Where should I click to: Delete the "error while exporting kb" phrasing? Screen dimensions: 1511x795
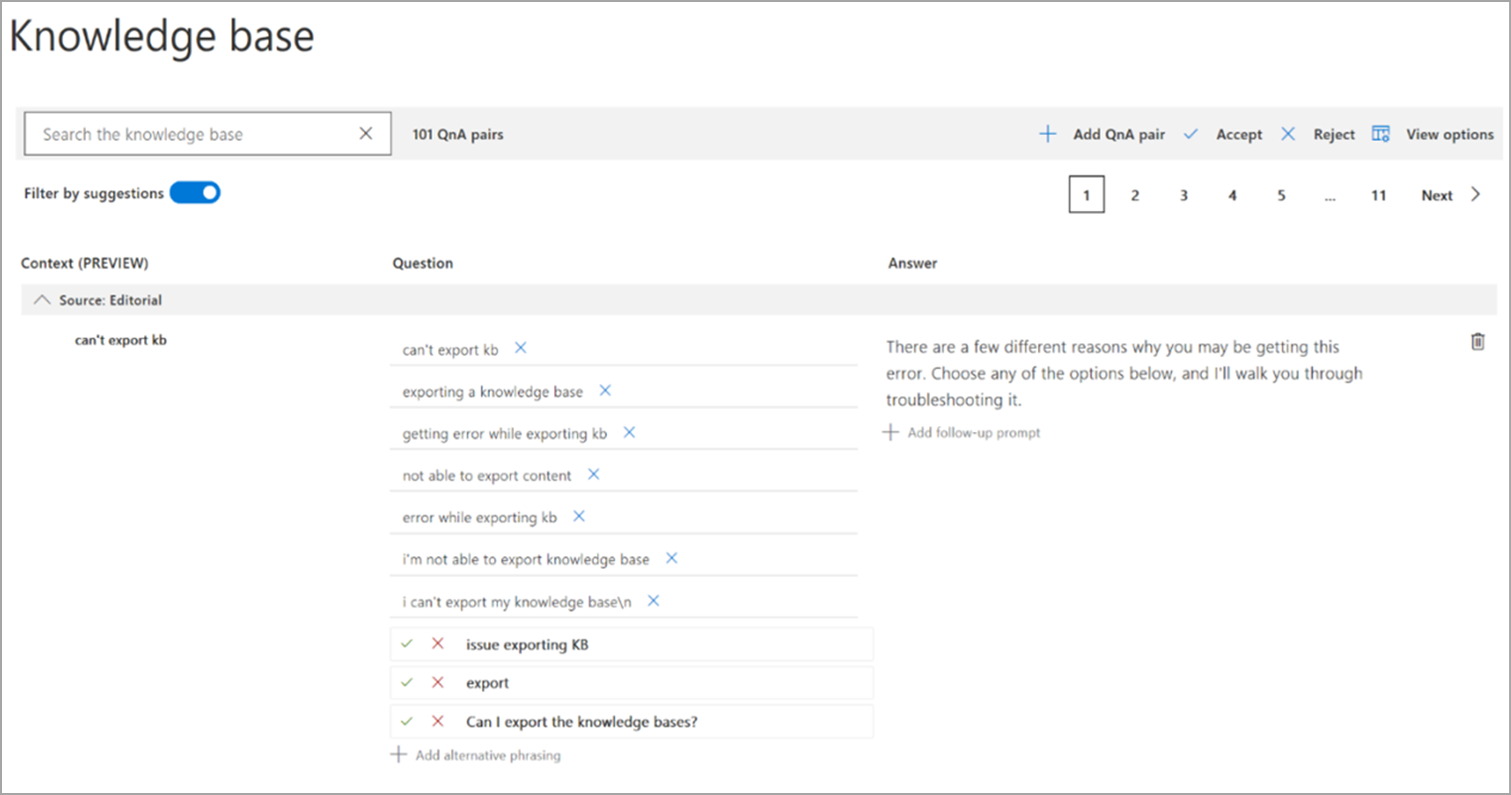pos(579,517)
